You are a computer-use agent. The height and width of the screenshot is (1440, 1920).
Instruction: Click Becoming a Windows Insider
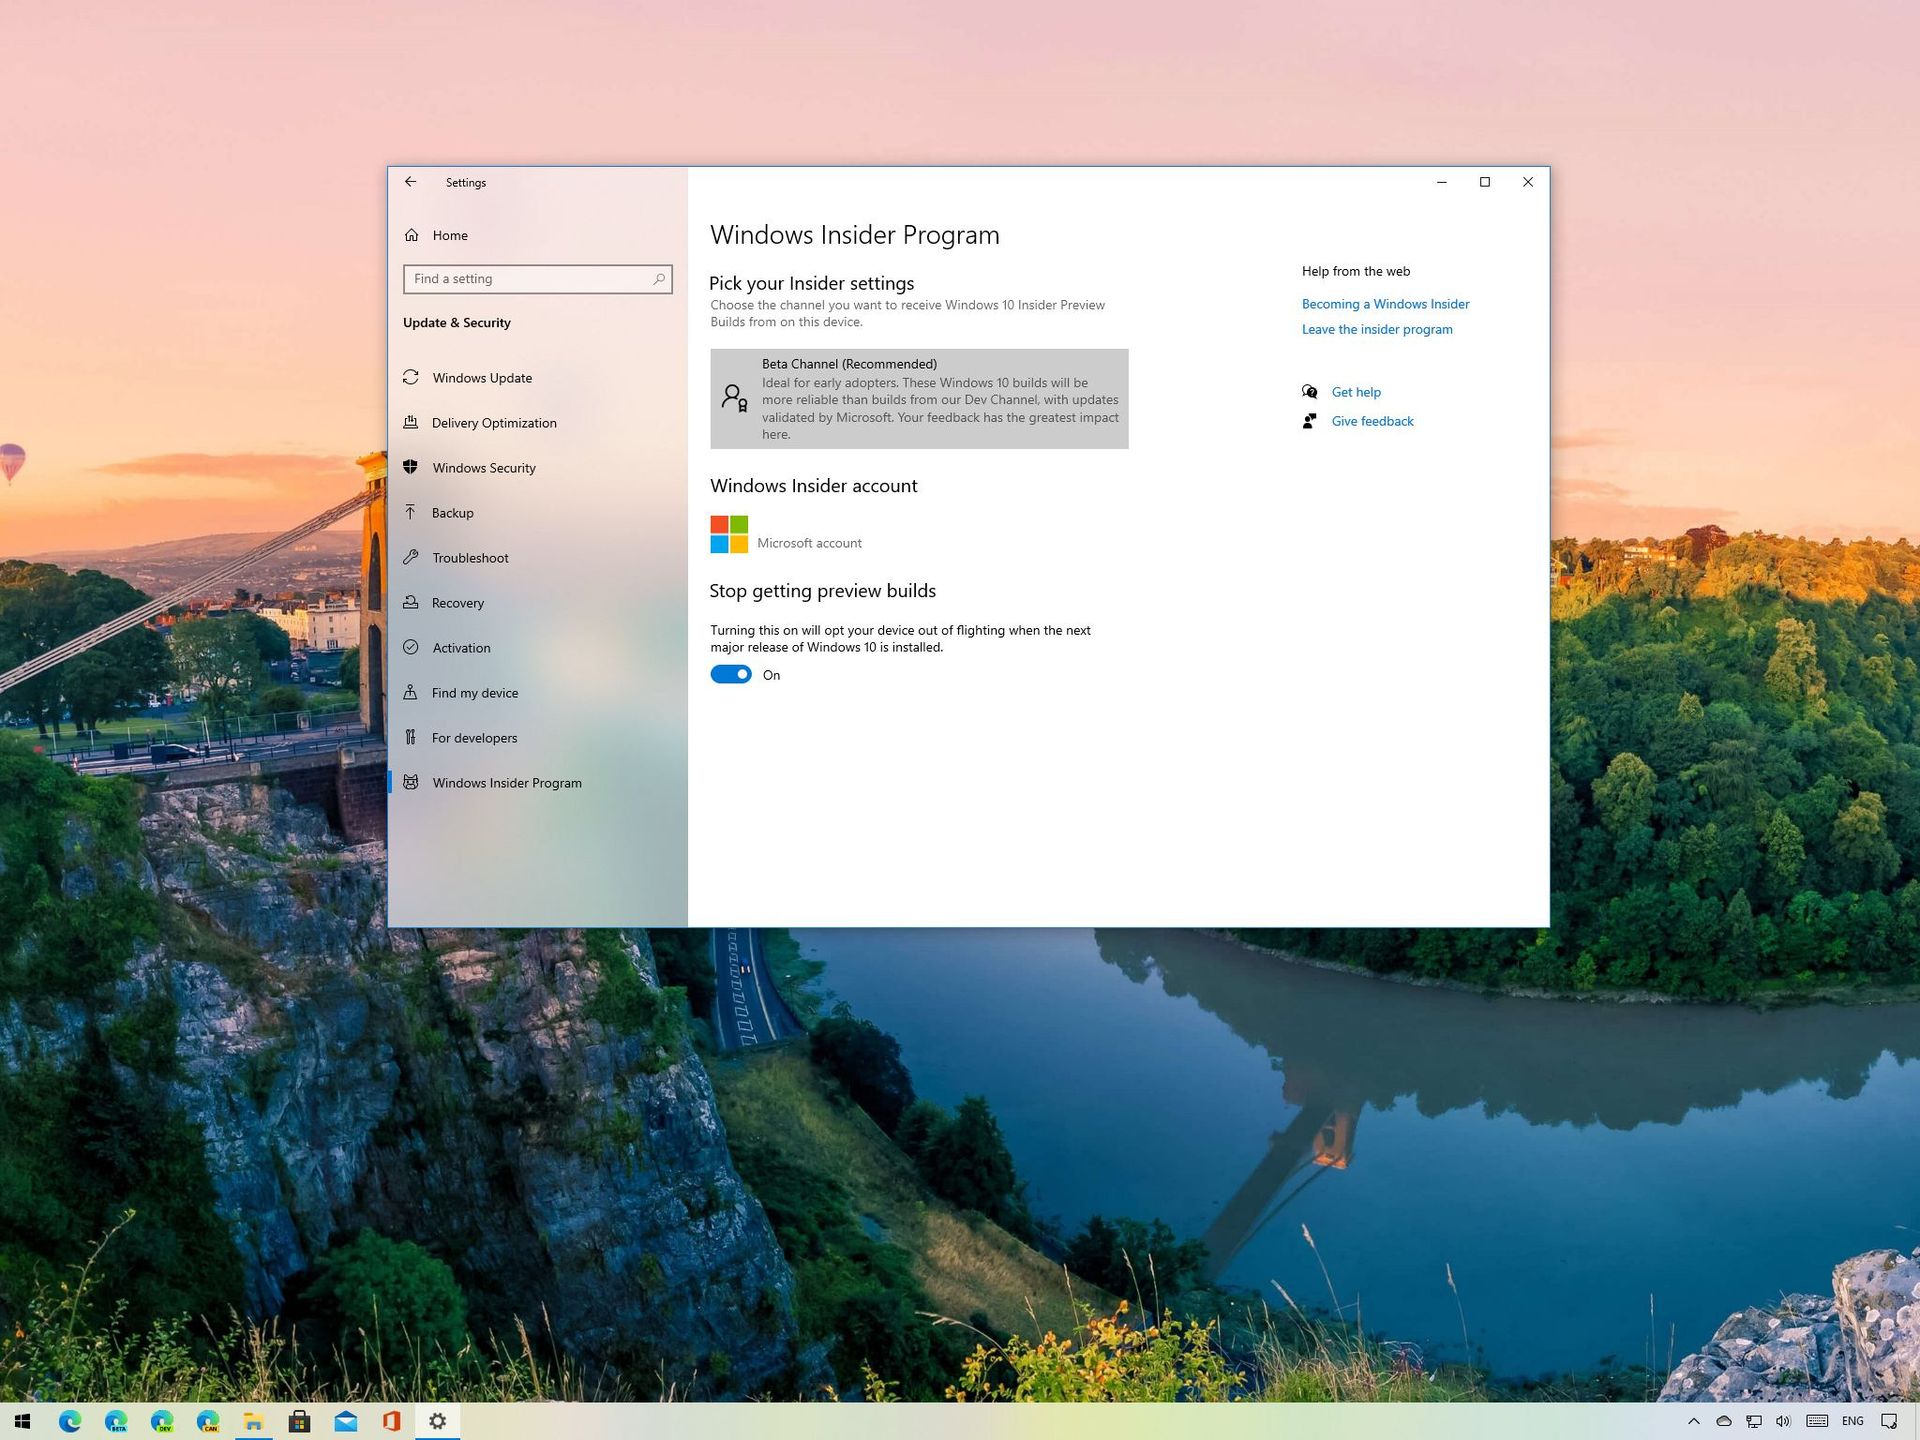pyautogui.click(x=1385, y=303)
